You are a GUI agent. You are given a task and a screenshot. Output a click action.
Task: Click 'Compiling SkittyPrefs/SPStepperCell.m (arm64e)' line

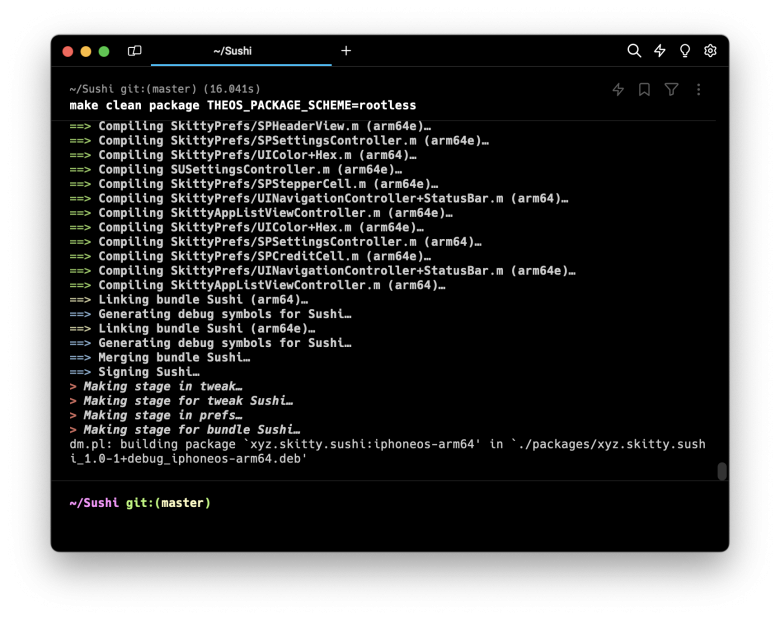pyautogui.click(x=254, y=184)
